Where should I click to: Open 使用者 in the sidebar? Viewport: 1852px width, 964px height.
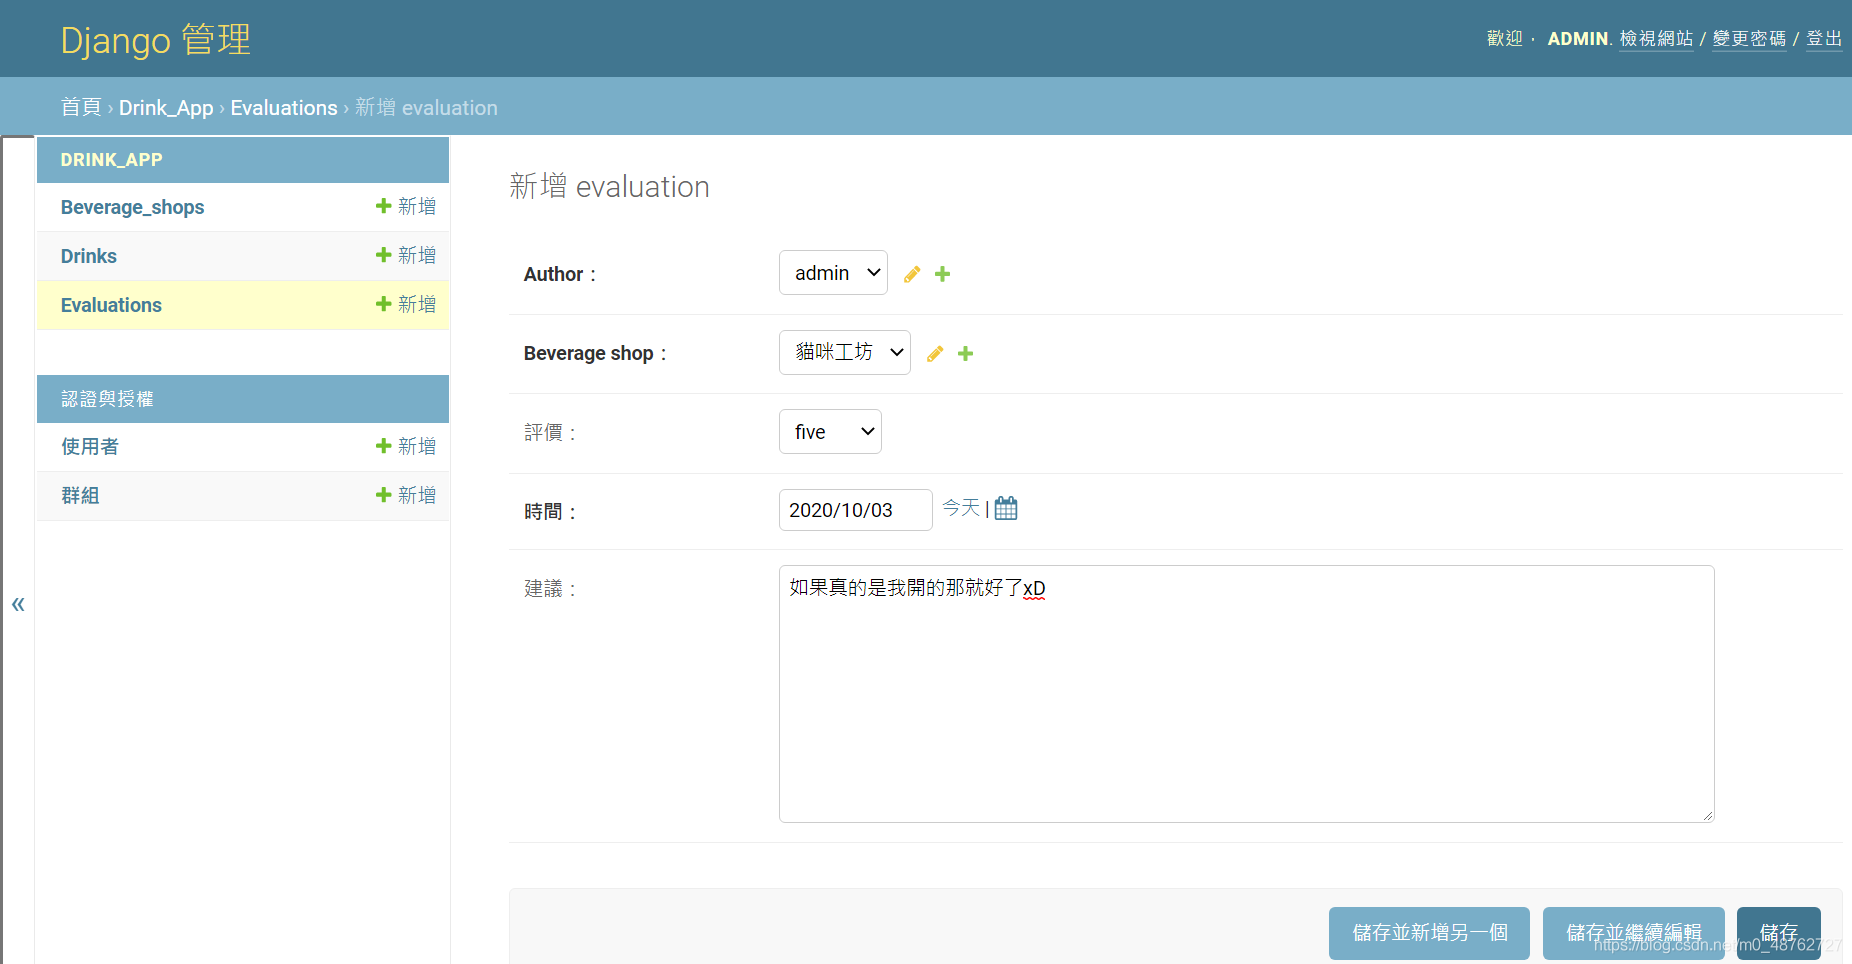point(90,447)
